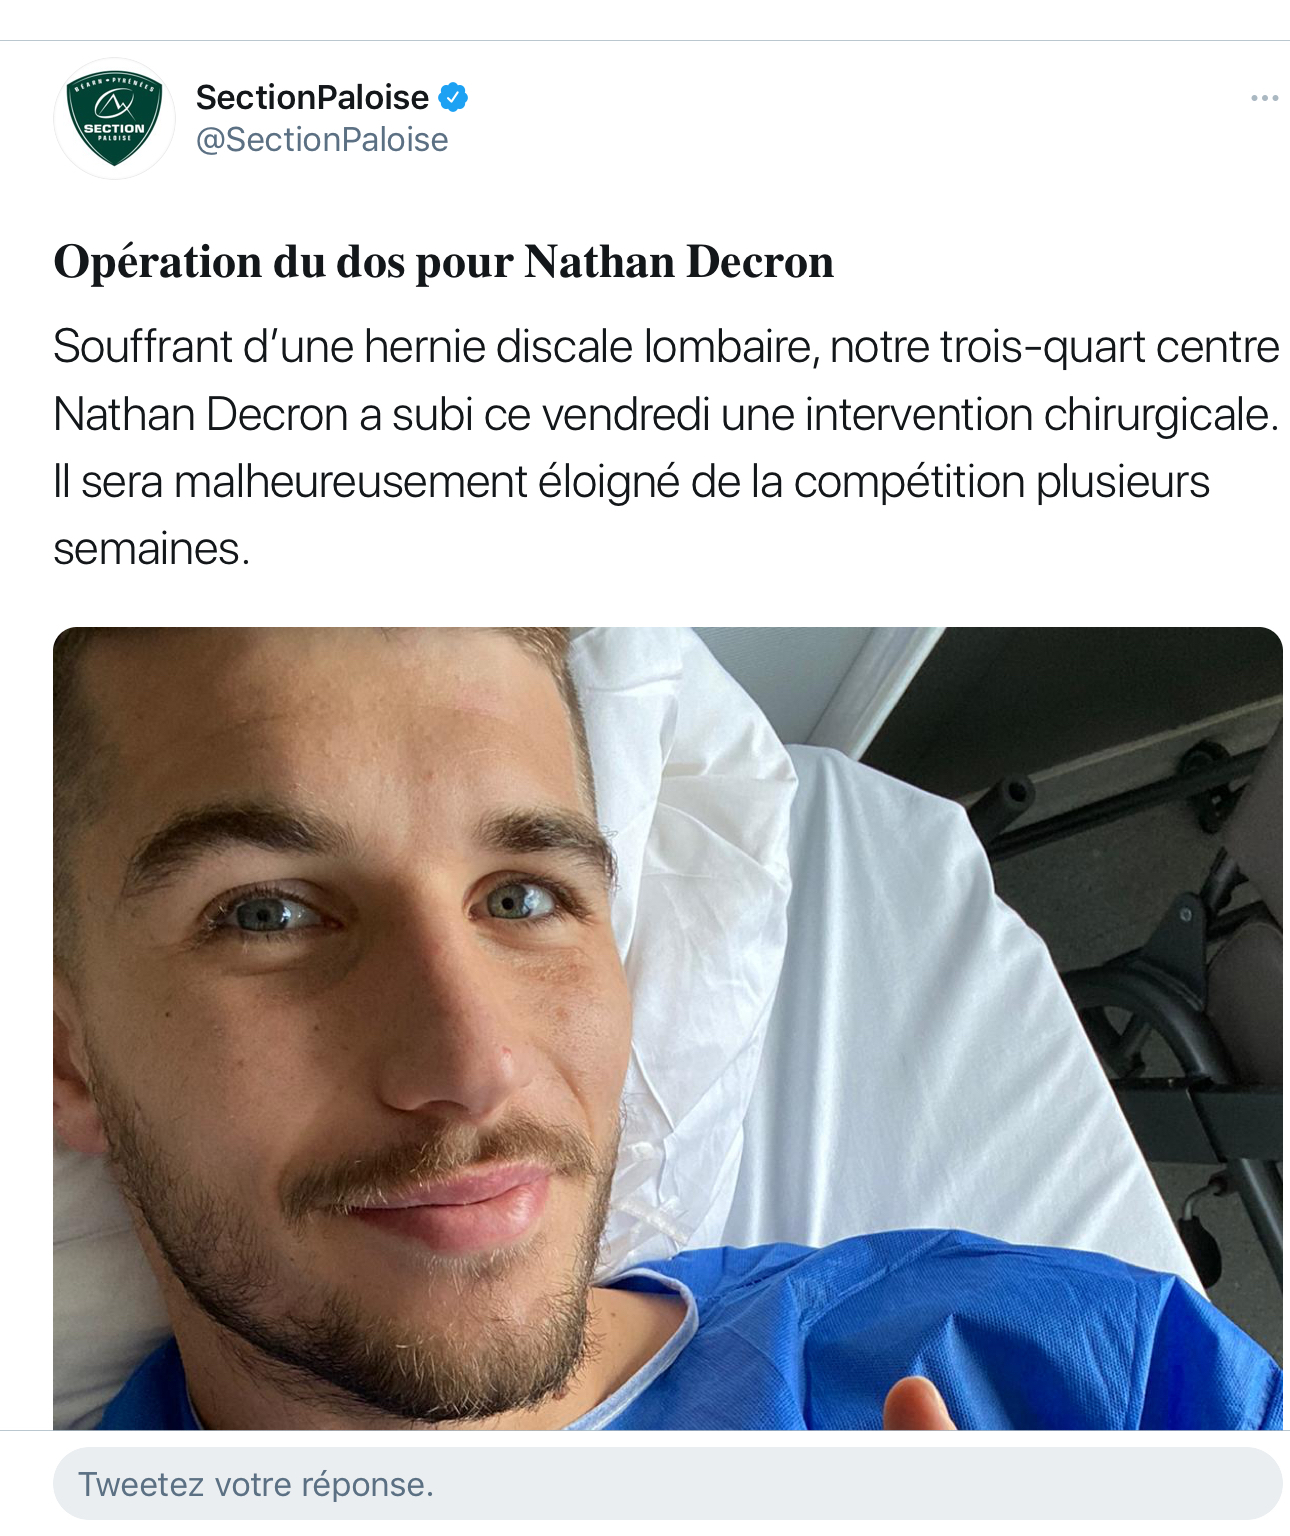
Task: Visit the @SectionPaloise handle
Action: click(322, 140)
